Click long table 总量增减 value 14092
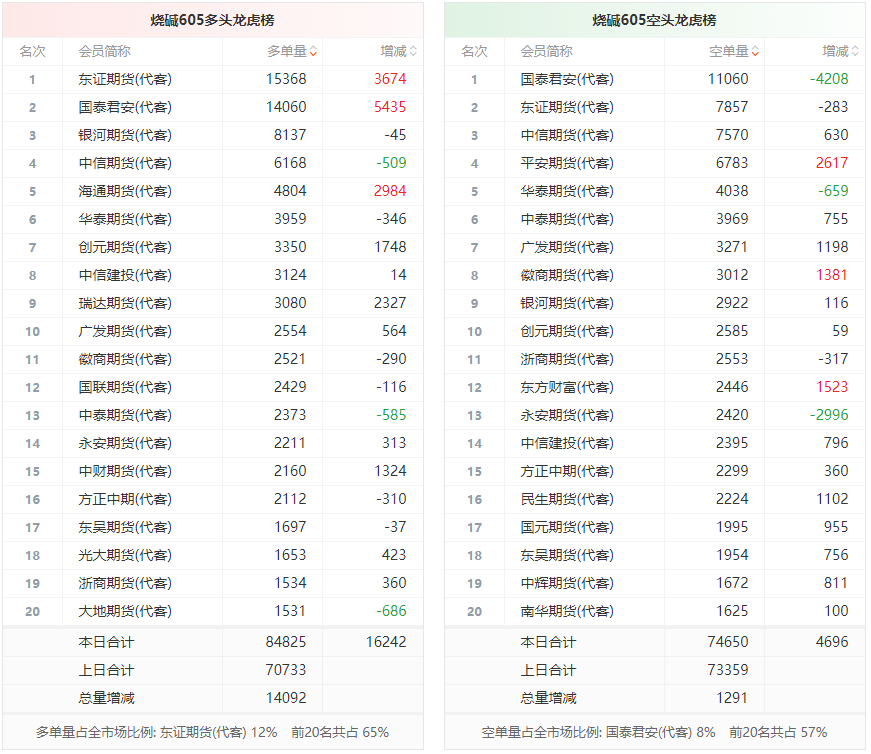Screen dimensions: 871x754 tap(286, 698)
